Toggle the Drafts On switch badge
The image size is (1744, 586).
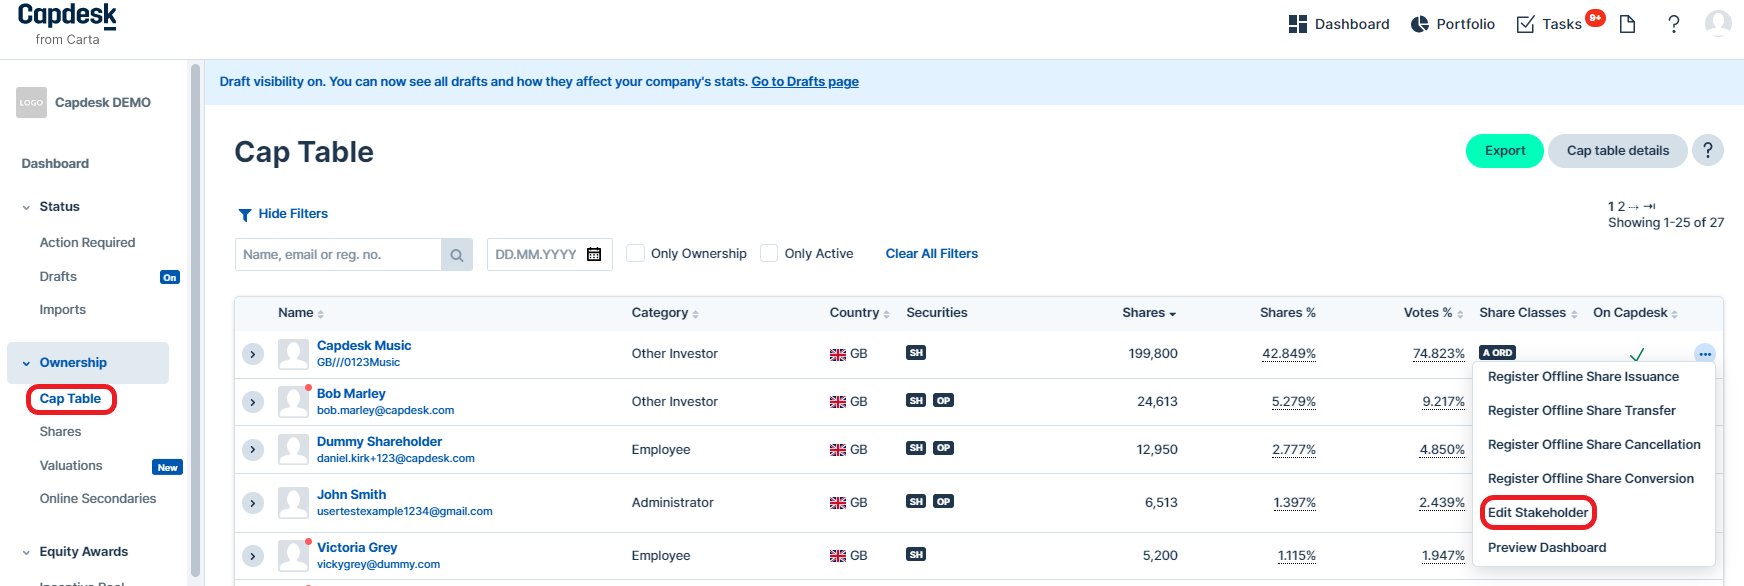(x=170, y=277)
